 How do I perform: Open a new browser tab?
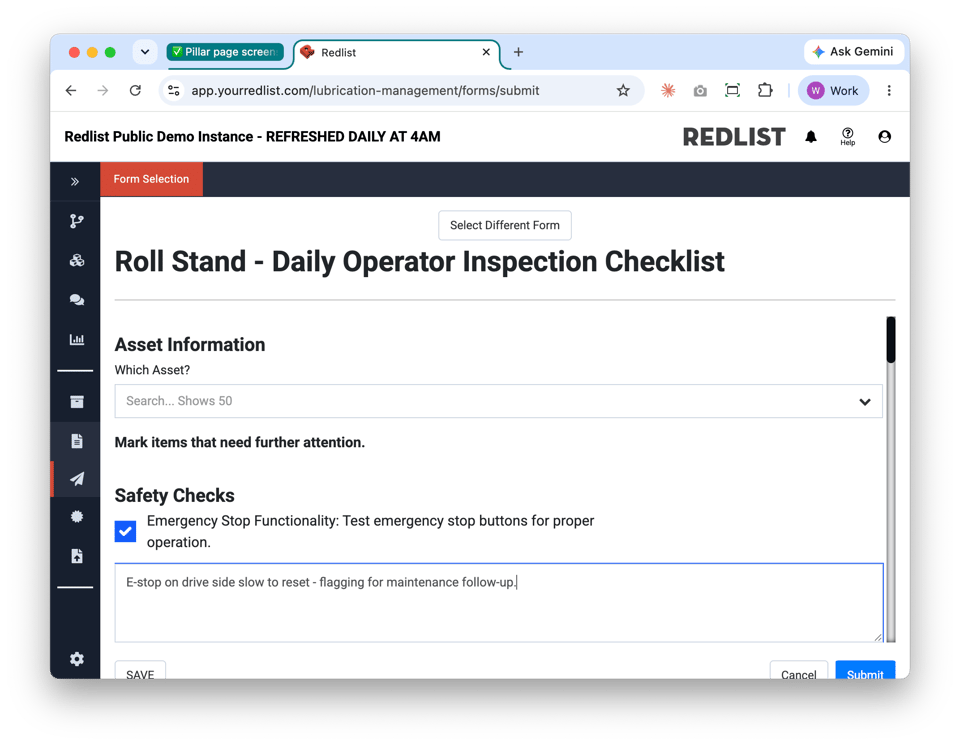point(518,52)
